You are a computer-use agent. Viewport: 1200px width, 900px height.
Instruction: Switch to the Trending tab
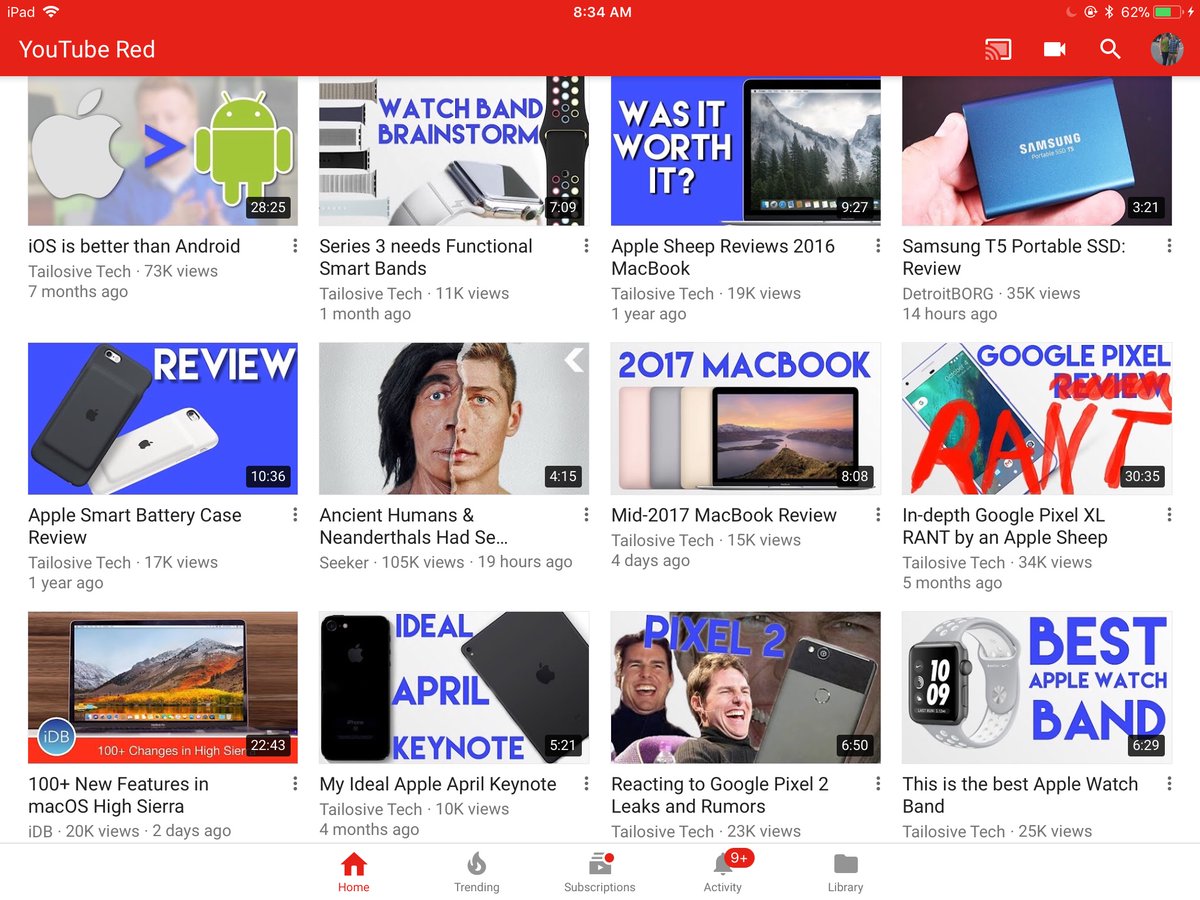(x=476, y=872)
